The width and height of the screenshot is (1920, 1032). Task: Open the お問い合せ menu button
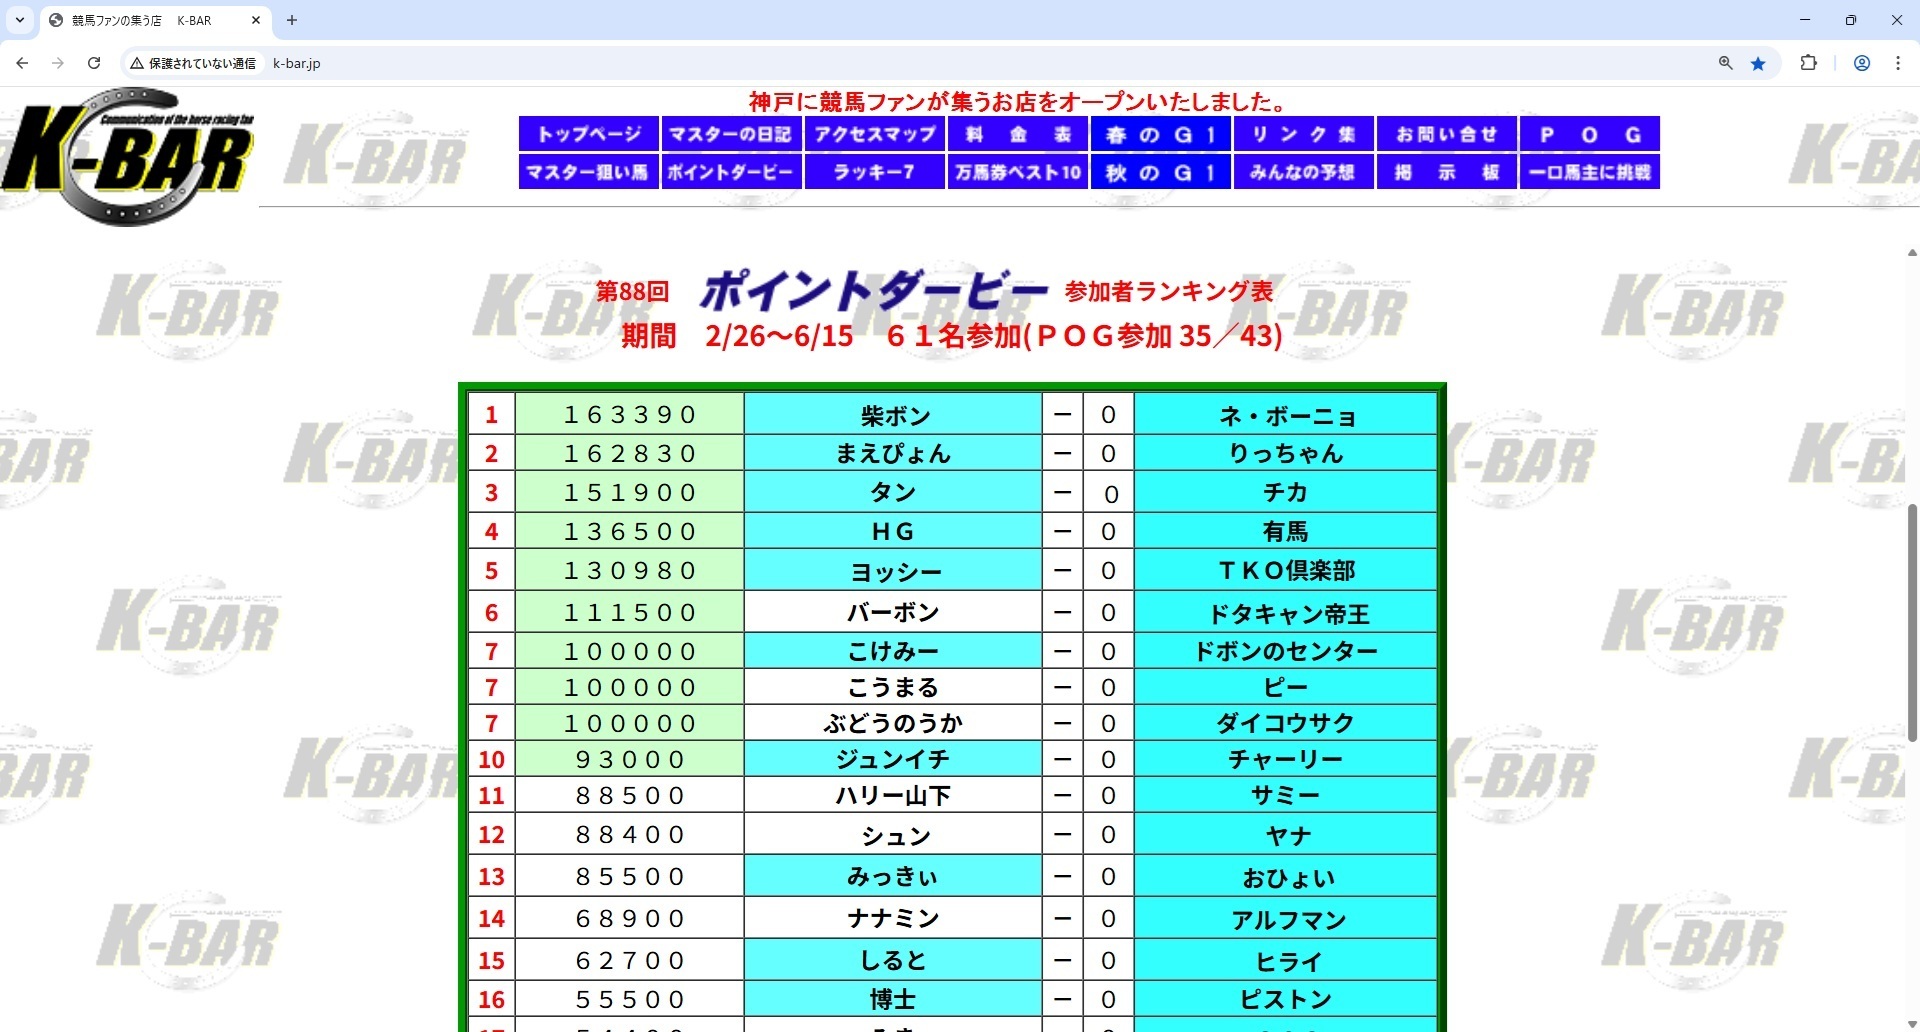[x=1446, y=134]
